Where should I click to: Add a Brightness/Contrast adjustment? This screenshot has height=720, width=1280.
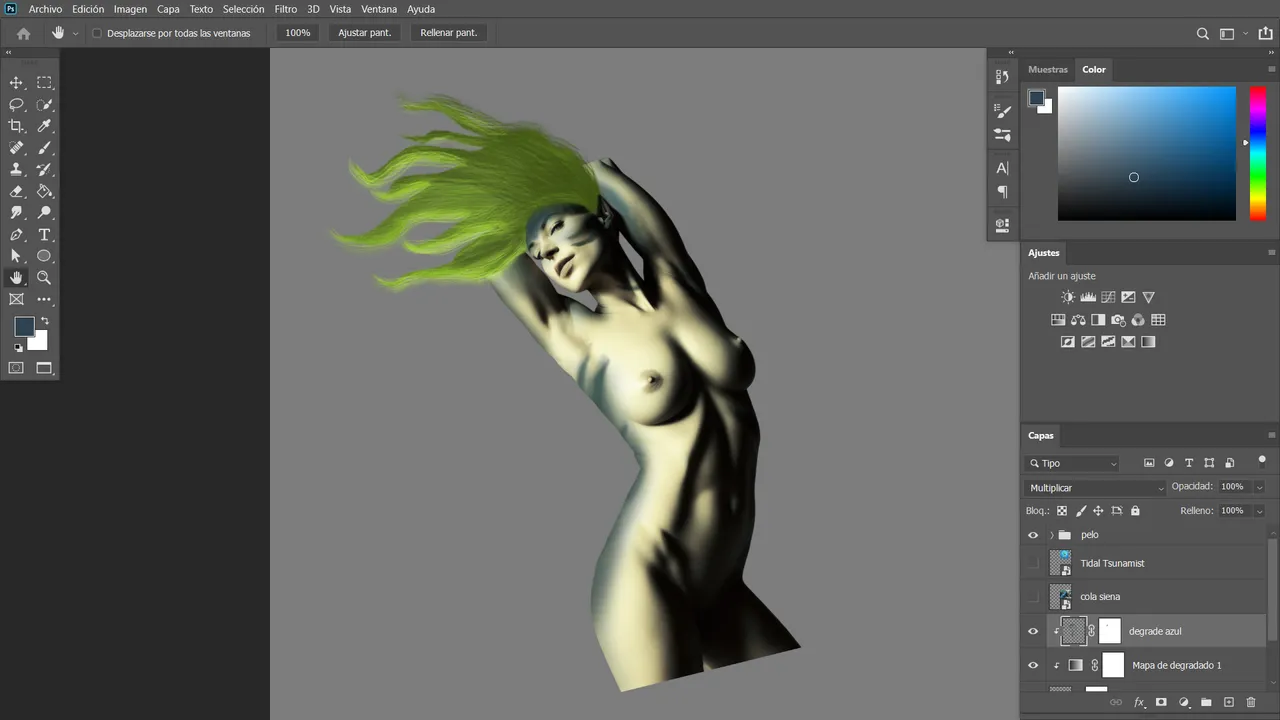pos(1068,297)
